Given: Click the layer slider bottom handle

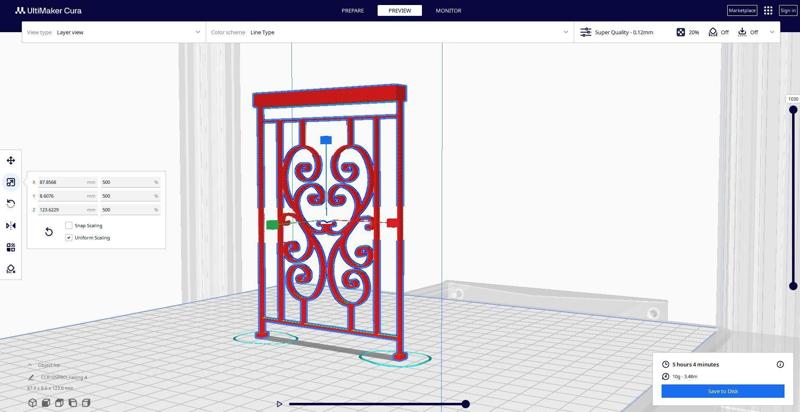Looking at the screenshot, I should 793,286.
